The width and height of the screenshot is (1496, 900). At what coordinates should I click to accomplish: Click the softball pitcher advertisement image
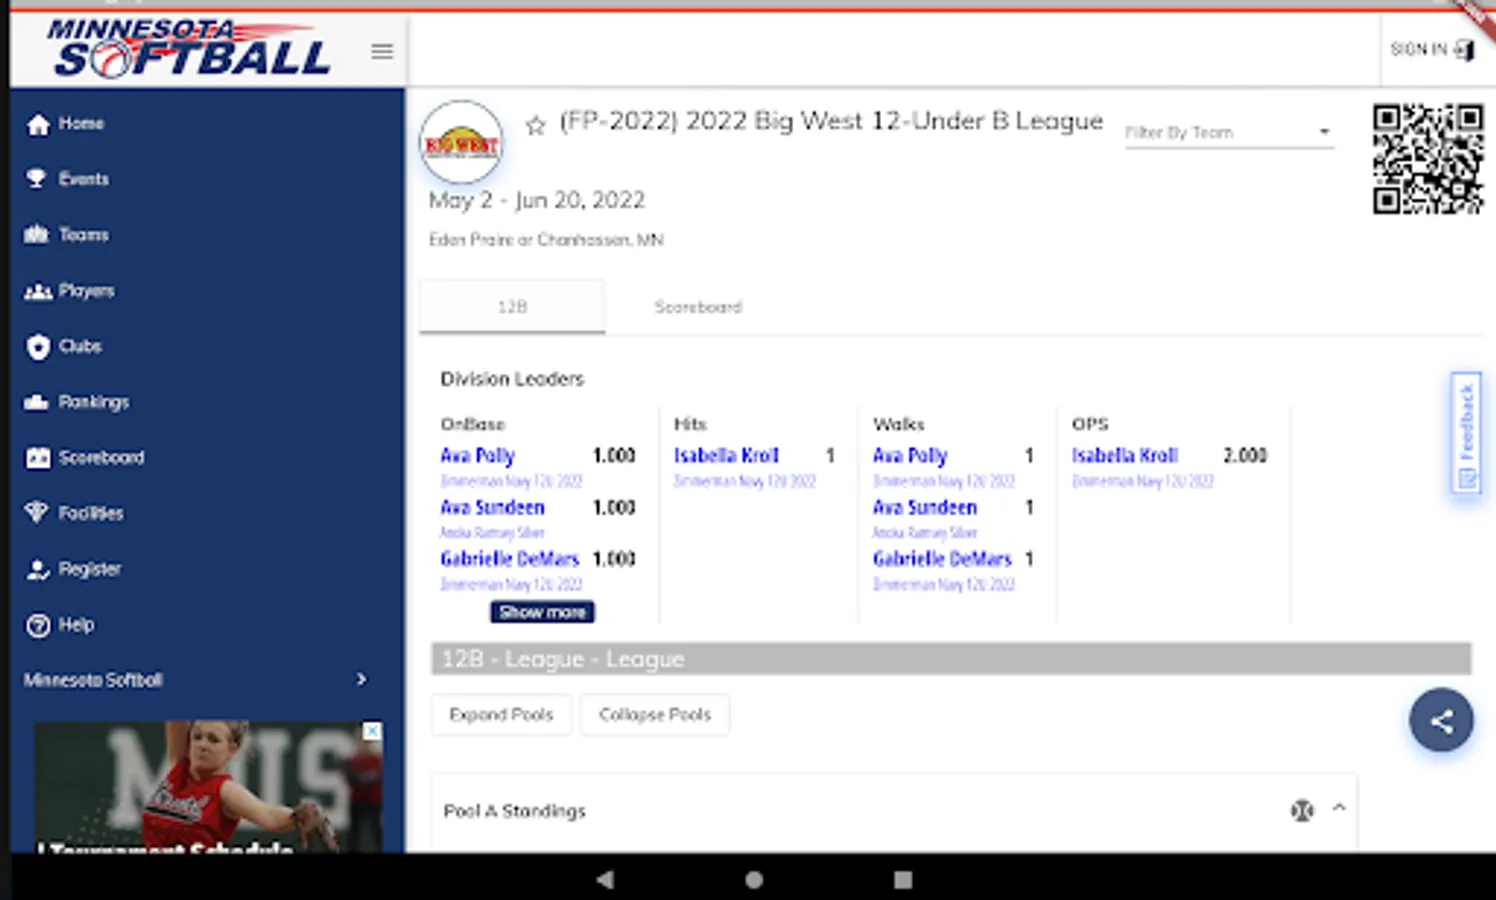coord(208,787)
